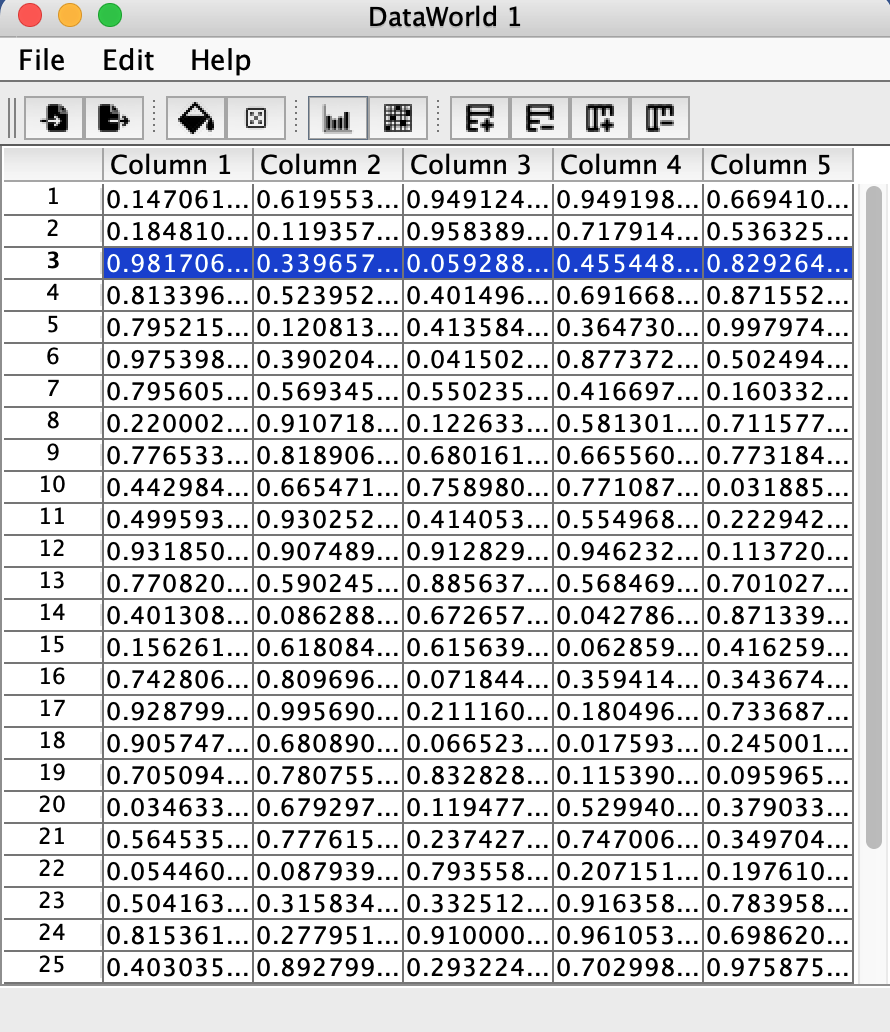Viewport: 890px width, 1032px height.
Task: Click the export data toolbar icon
Action: pos(114,118)
